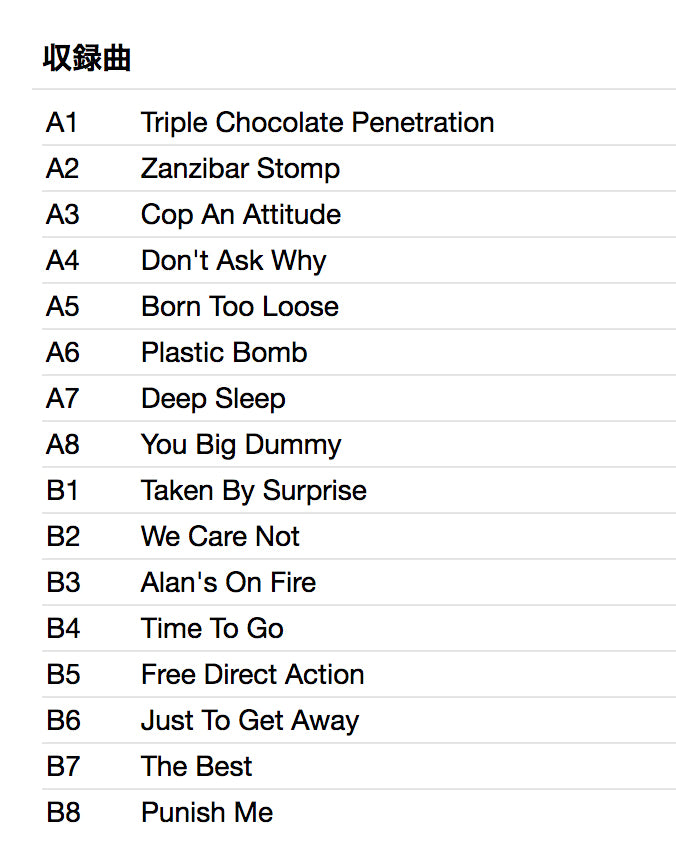
Task: Choose the Alan's On Fire track
Action: [228, 583]
